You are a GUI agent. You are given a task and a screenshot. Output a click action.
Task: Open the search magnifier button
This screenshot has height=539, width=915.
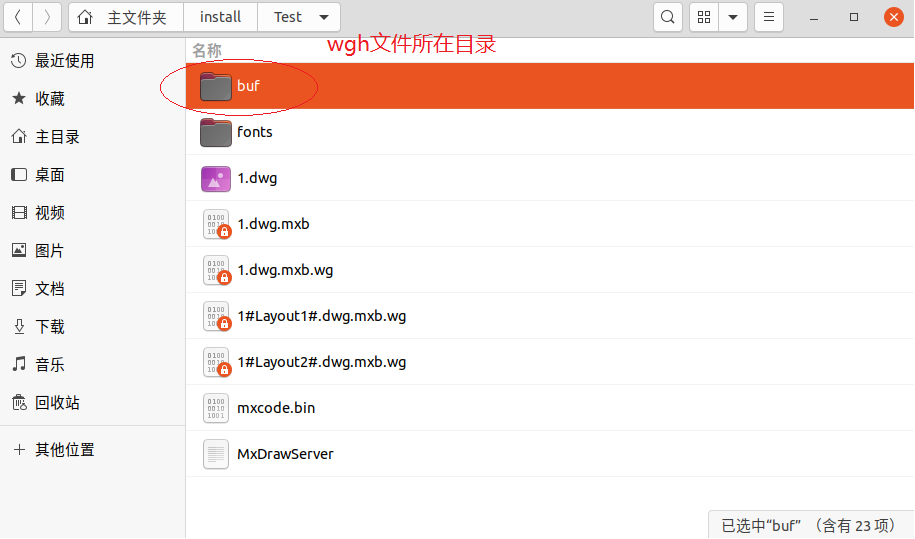pos(668,18)
